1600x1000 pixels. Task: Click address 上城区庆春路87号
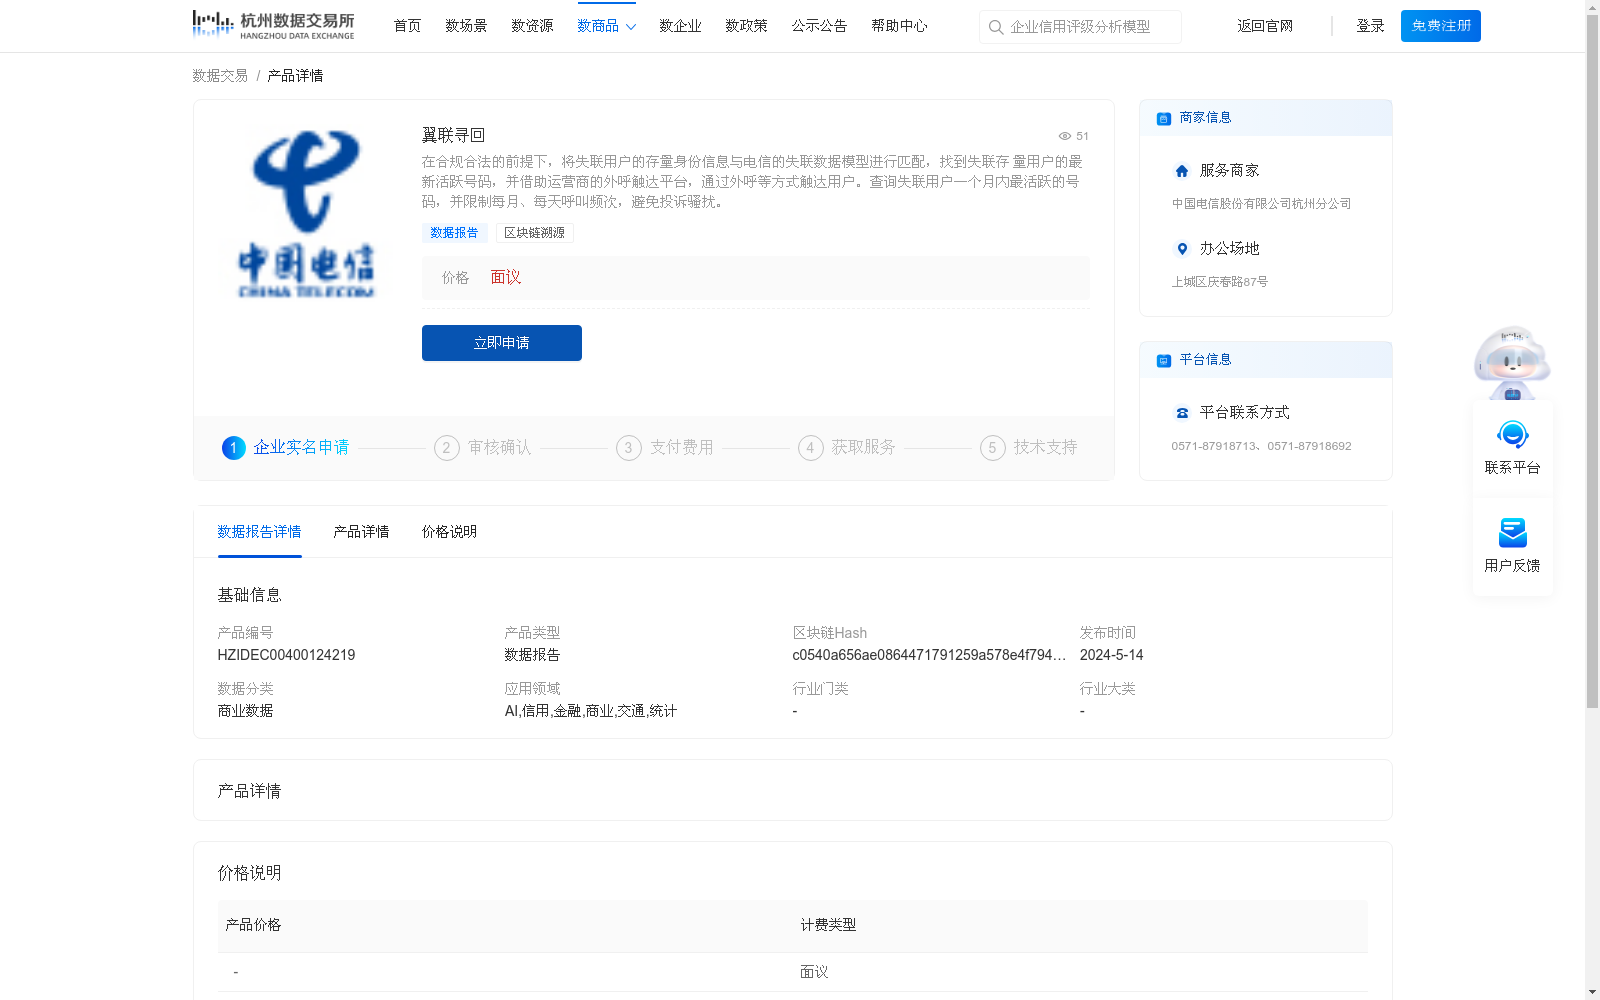(x=1220, y=282)
